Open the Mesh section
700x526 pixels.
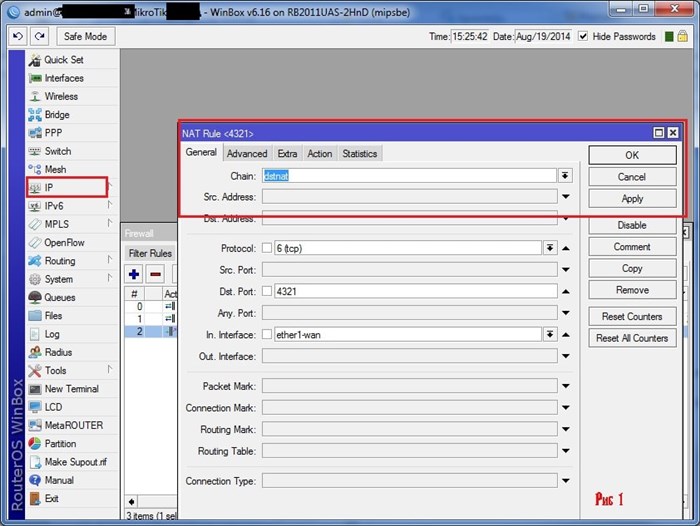[55, 170]
